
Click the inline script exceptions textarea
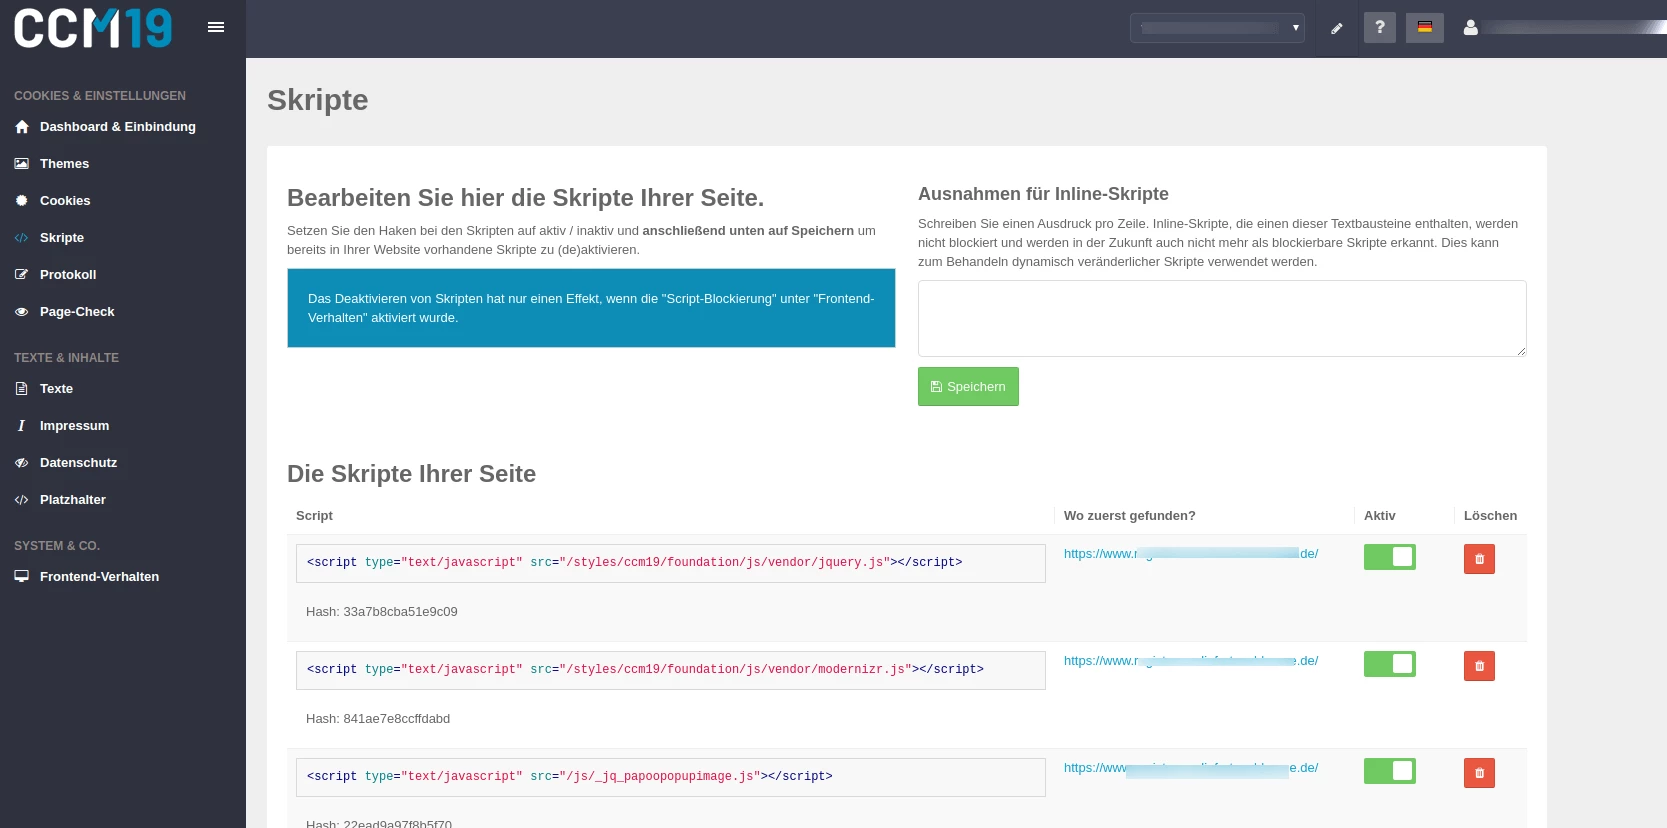coord(1221,318)
